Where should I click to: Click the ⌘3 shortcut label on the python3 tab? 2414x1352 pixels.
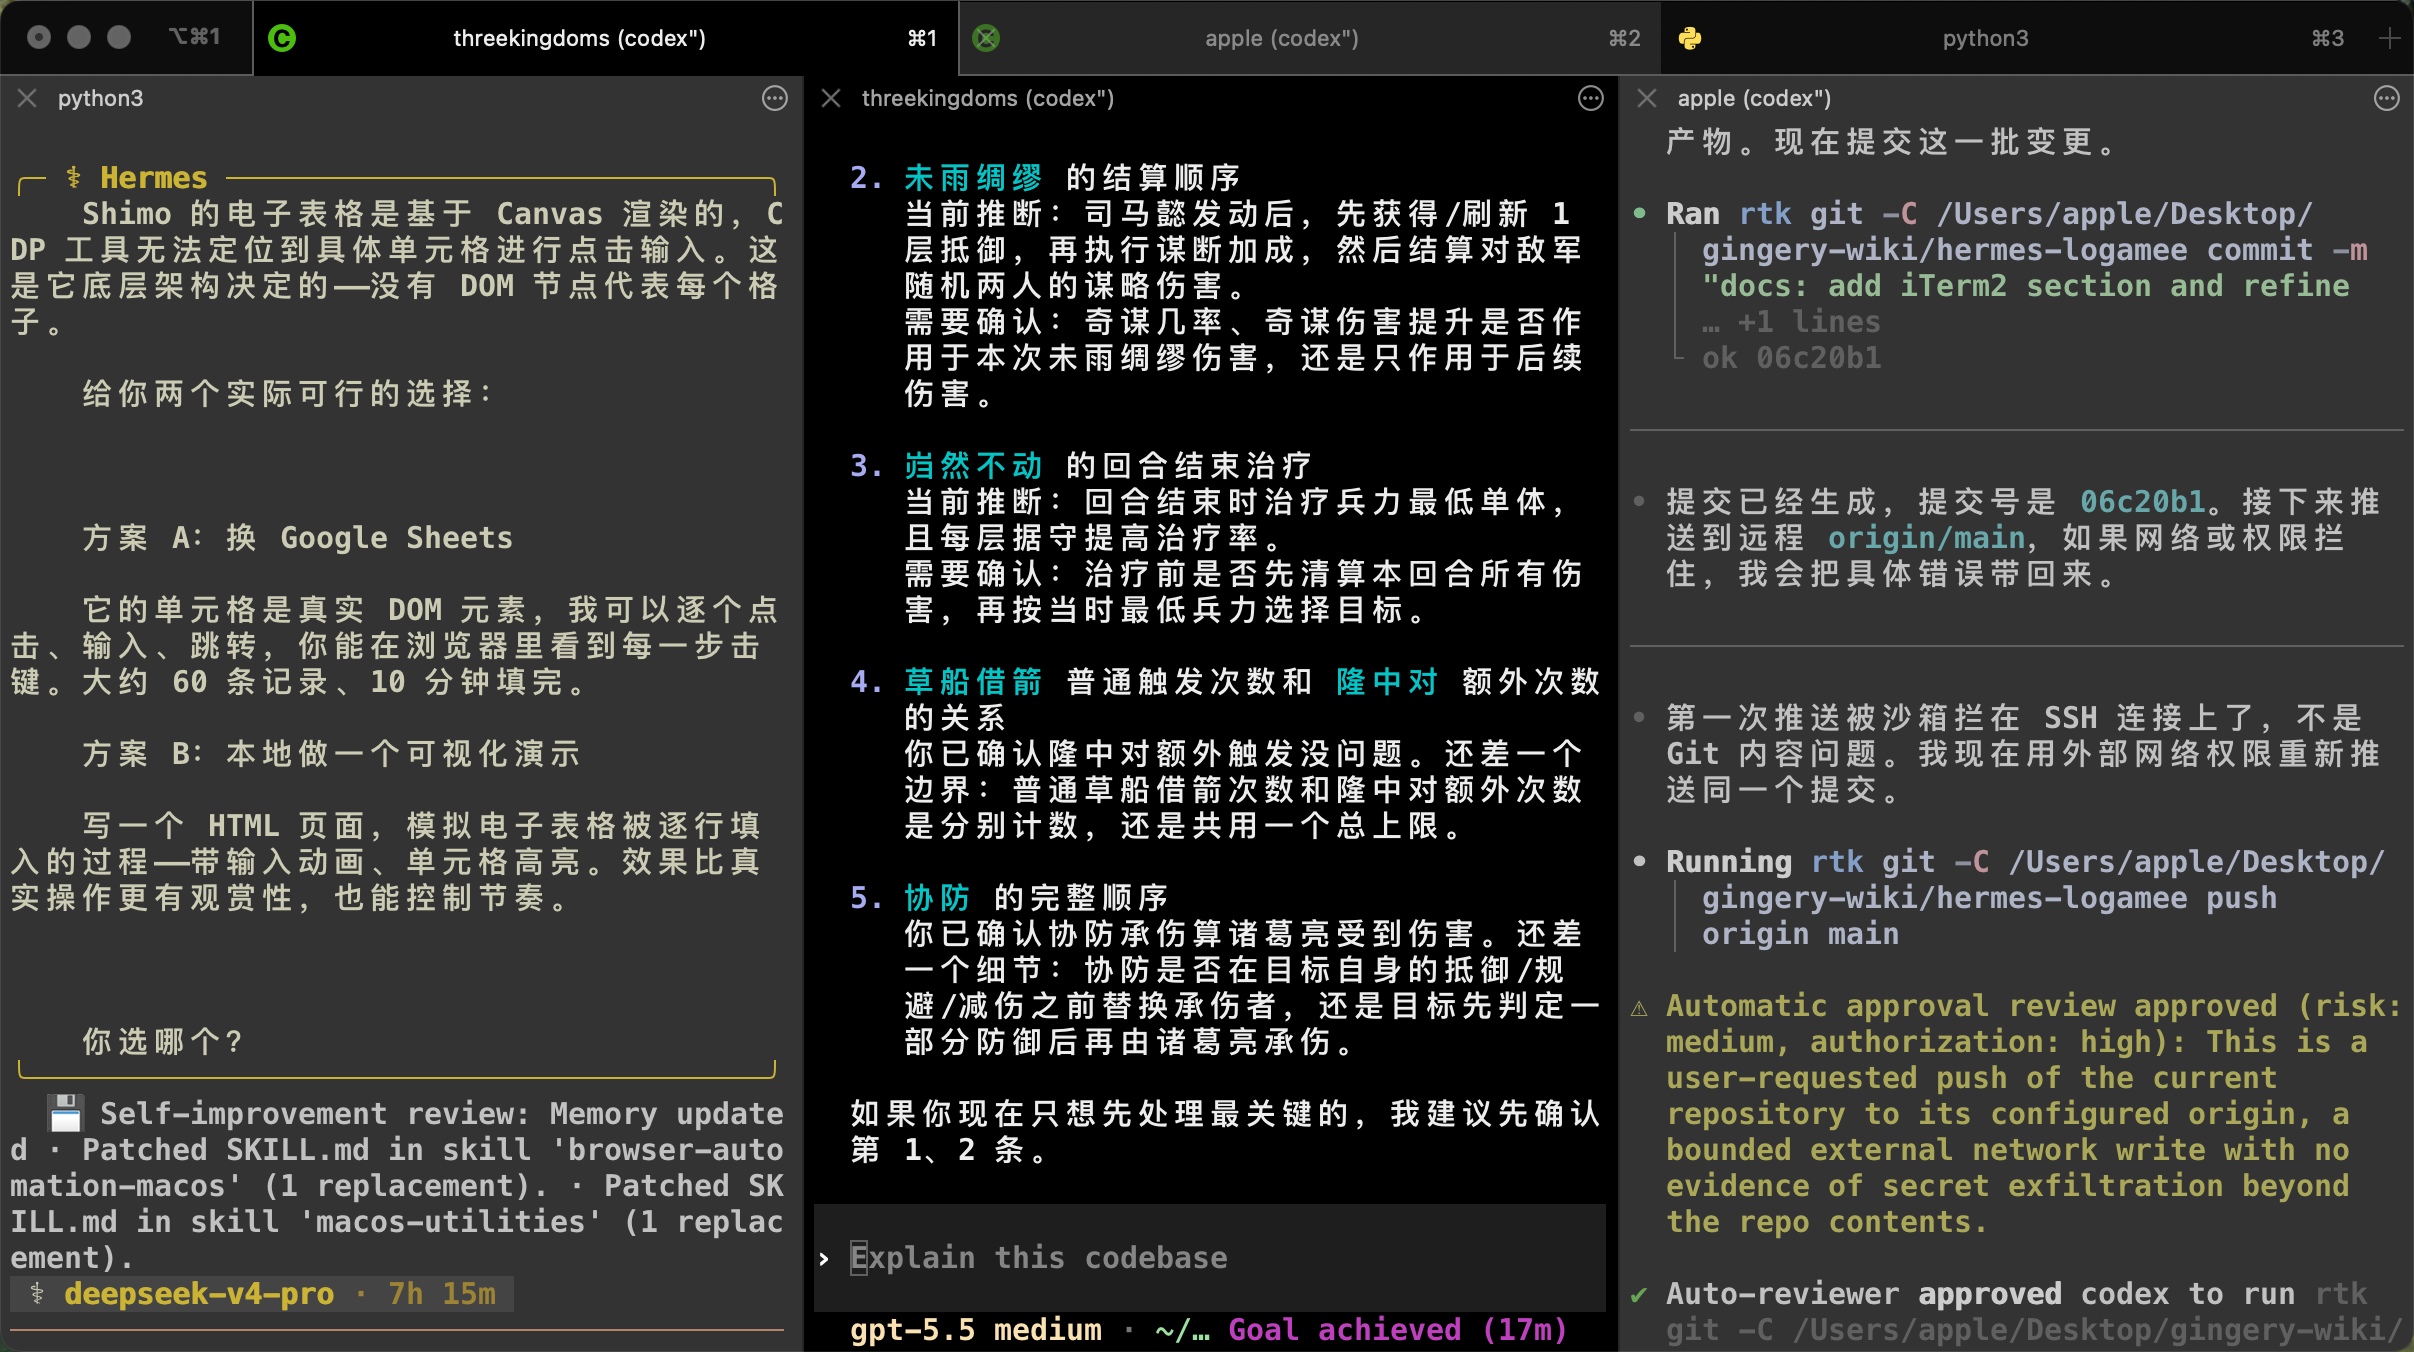(x=2328, y=38)
